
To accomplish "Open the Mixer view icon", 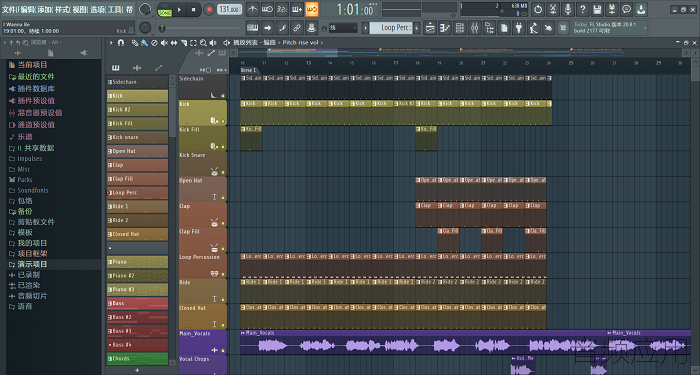I will tap(474, 28).
